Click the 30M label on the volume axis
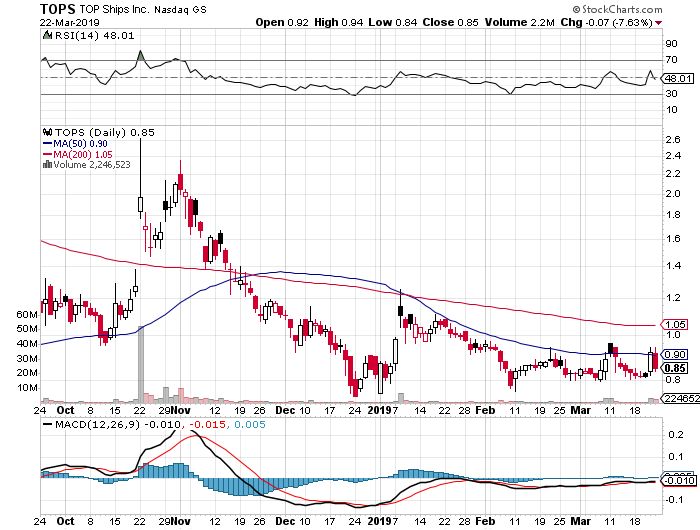The image size is (700, 530). click(x=27, y=359)
